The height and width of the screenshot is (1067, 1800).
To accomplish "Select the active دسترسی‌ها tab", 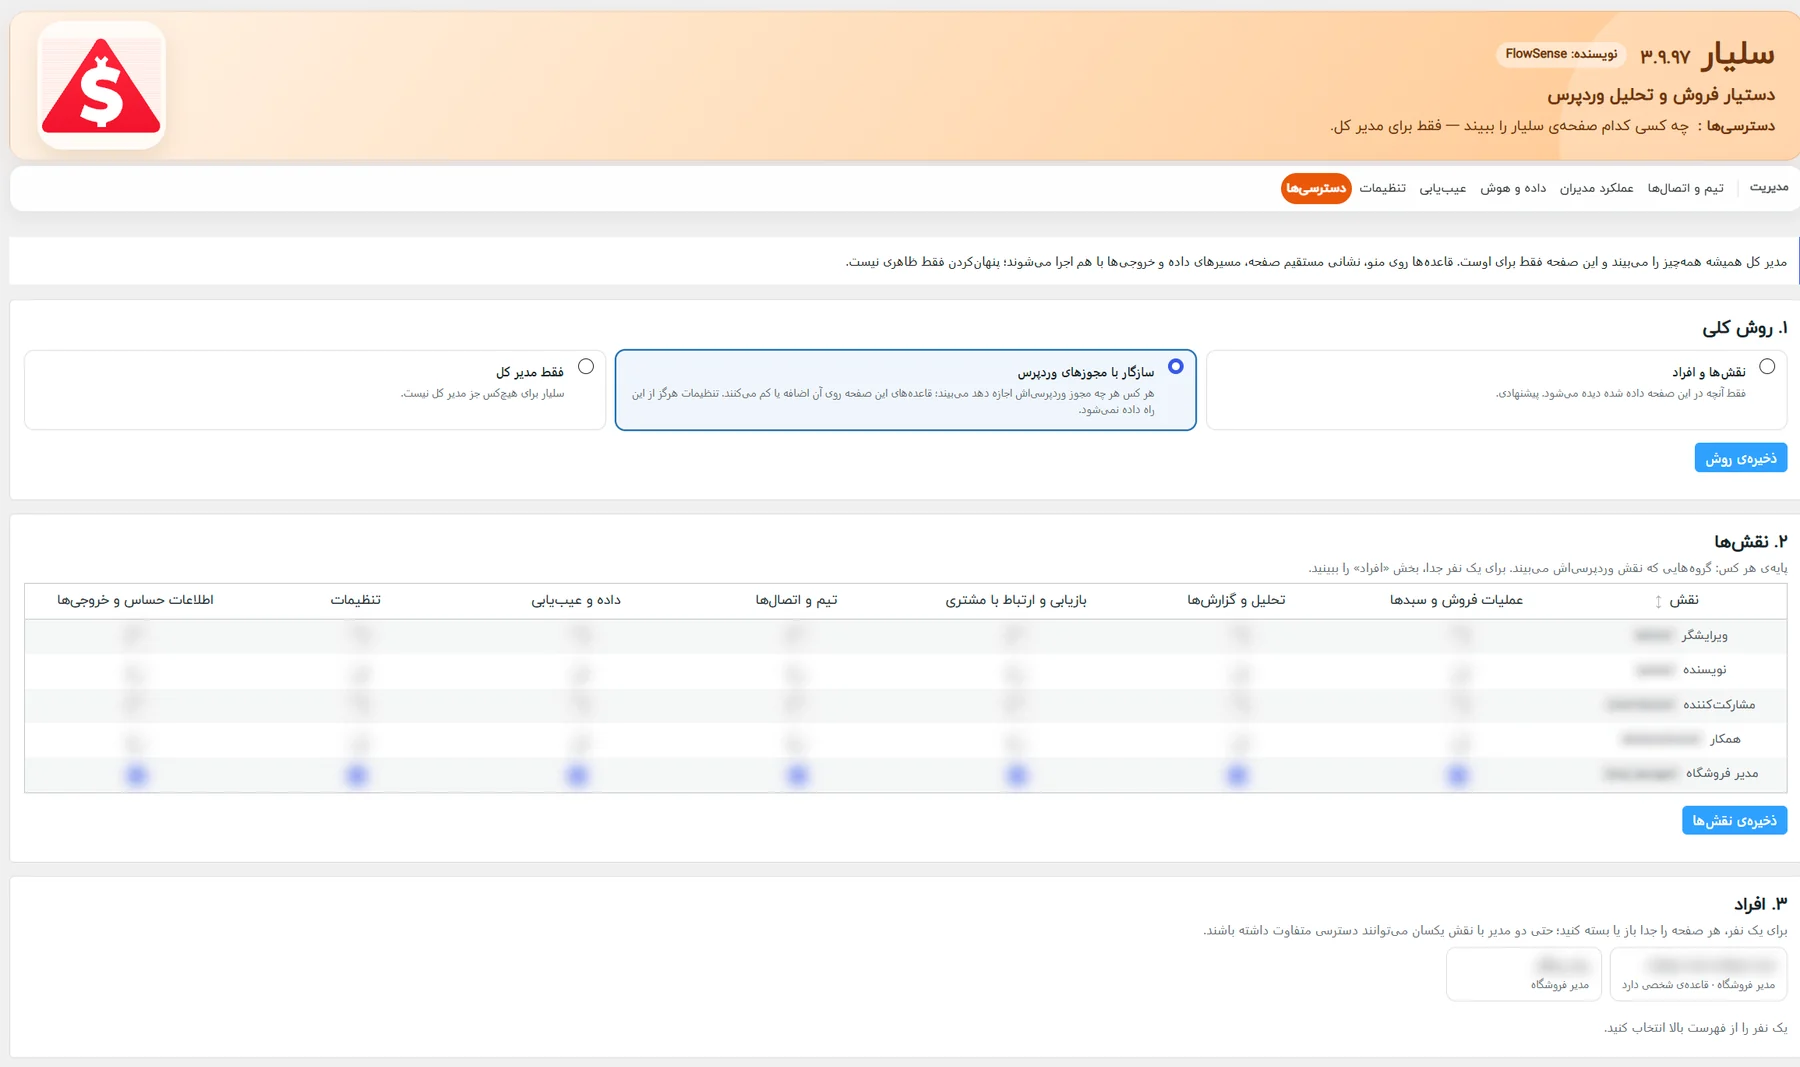I will click(1316, 188).
